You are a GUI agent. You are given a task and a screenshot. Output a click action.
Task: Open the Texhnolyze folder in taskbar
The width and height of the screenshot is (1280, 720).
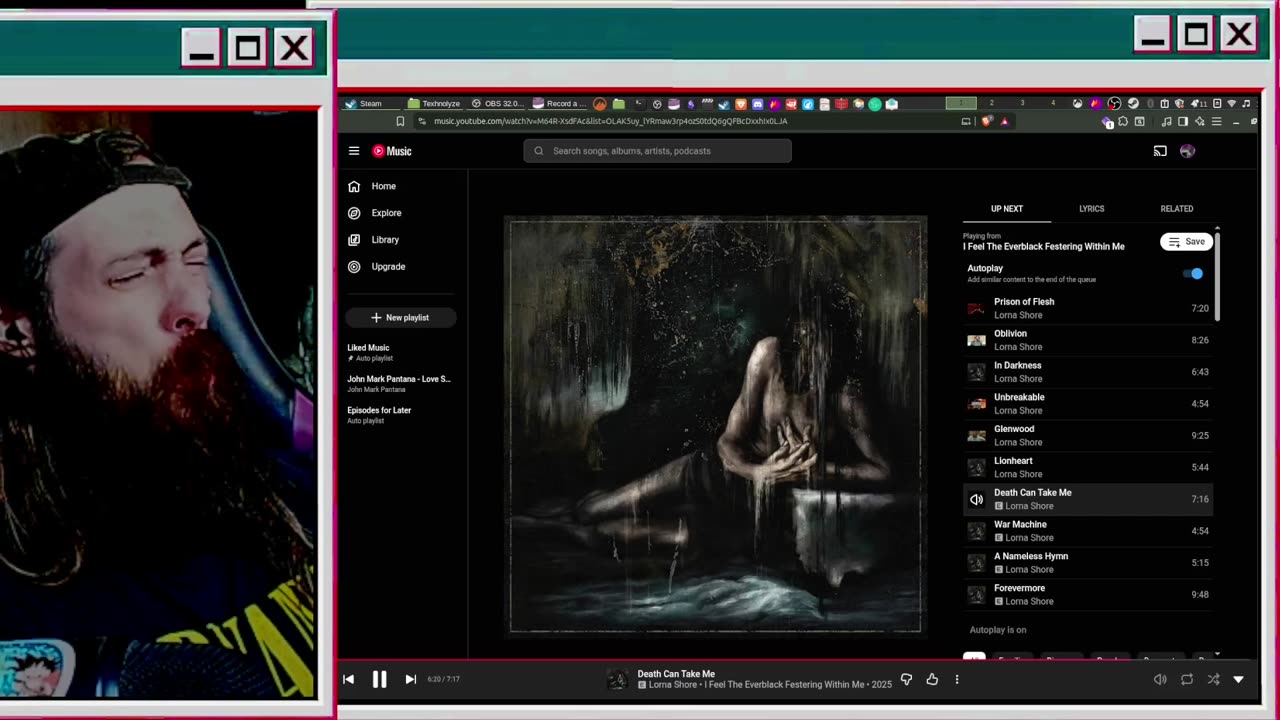434,103
